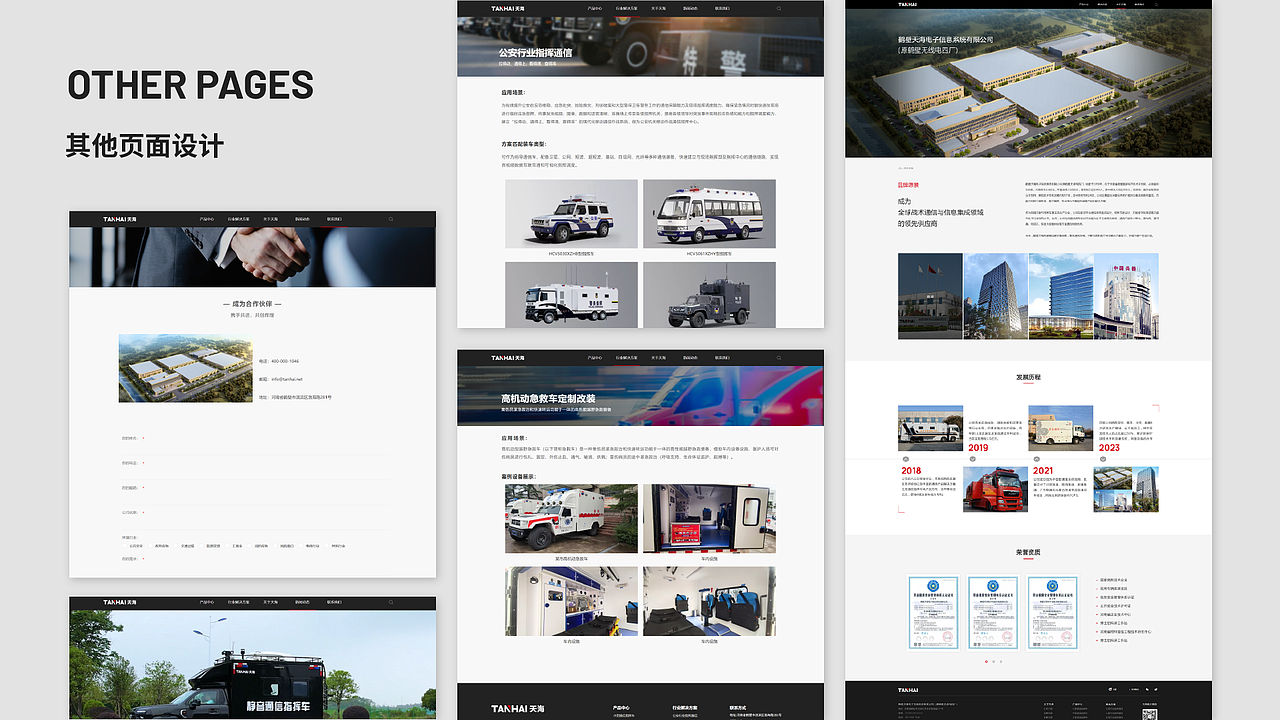The height and width of the screenshot is (720, 1280).
Task: Select 行业解决方案 in the ambulance page nav
Action: (x=626, y=357)
